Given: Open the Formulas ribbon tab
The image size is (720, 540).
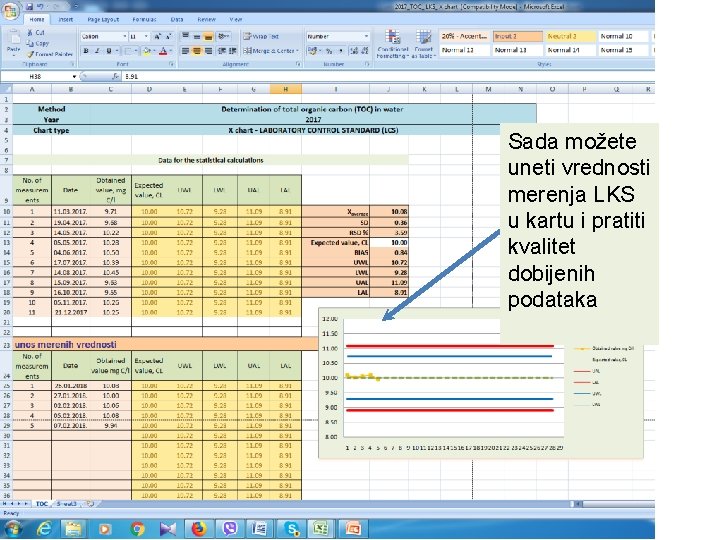Looking at the screenshot, I should (x=144, y=20).
